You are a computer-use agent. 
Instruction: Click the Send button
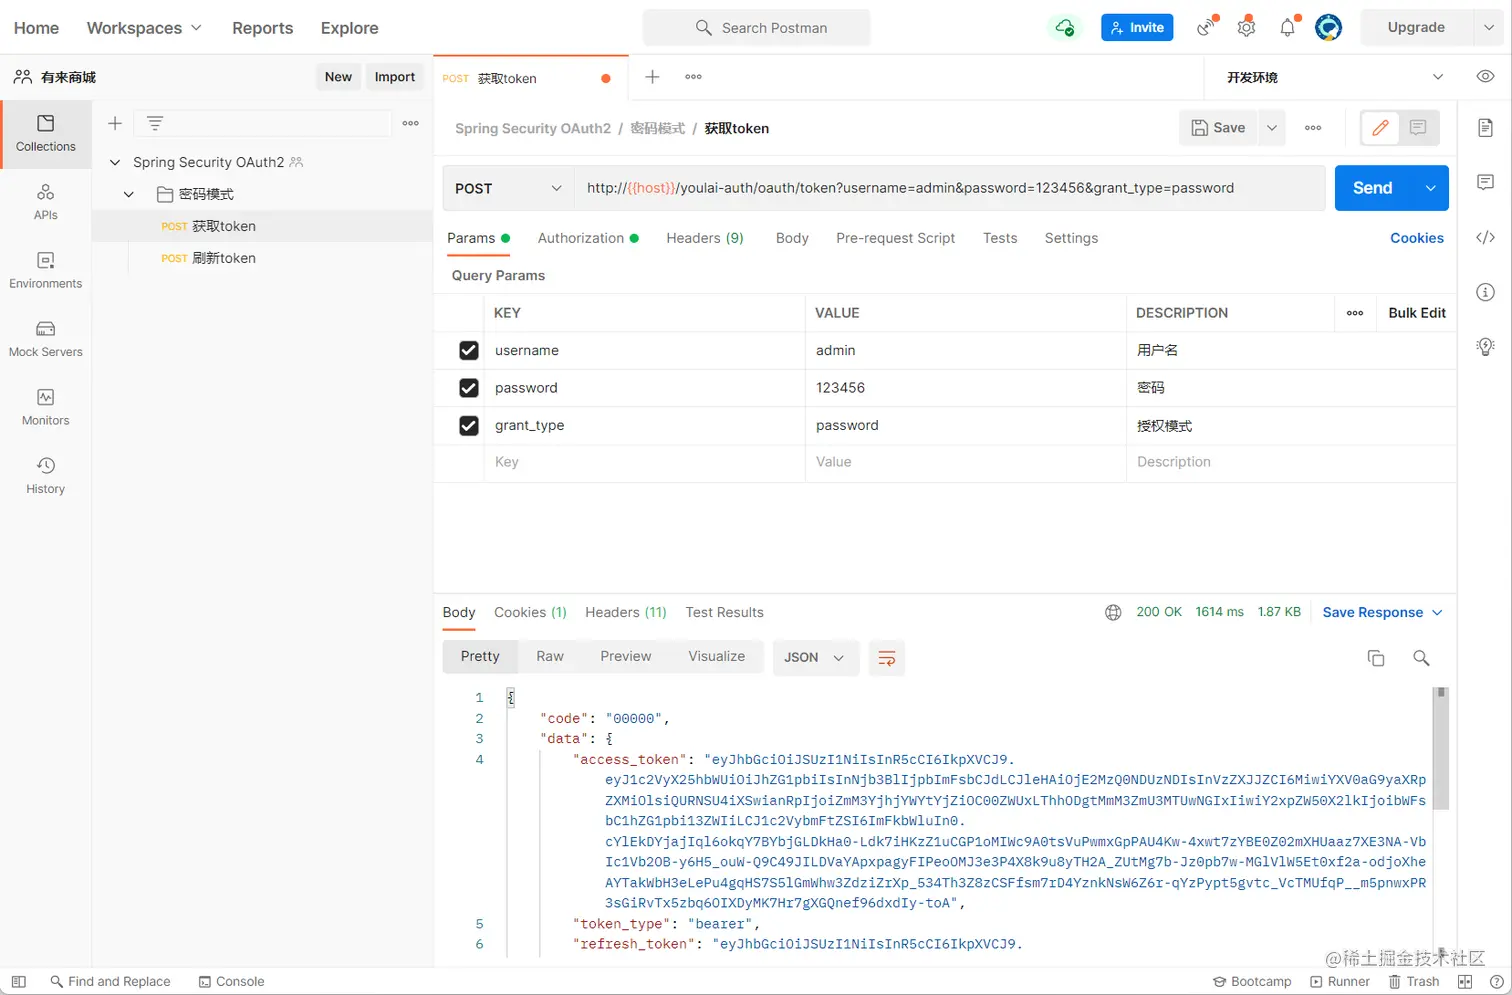pyautogui.click(x=1373, y=188)
